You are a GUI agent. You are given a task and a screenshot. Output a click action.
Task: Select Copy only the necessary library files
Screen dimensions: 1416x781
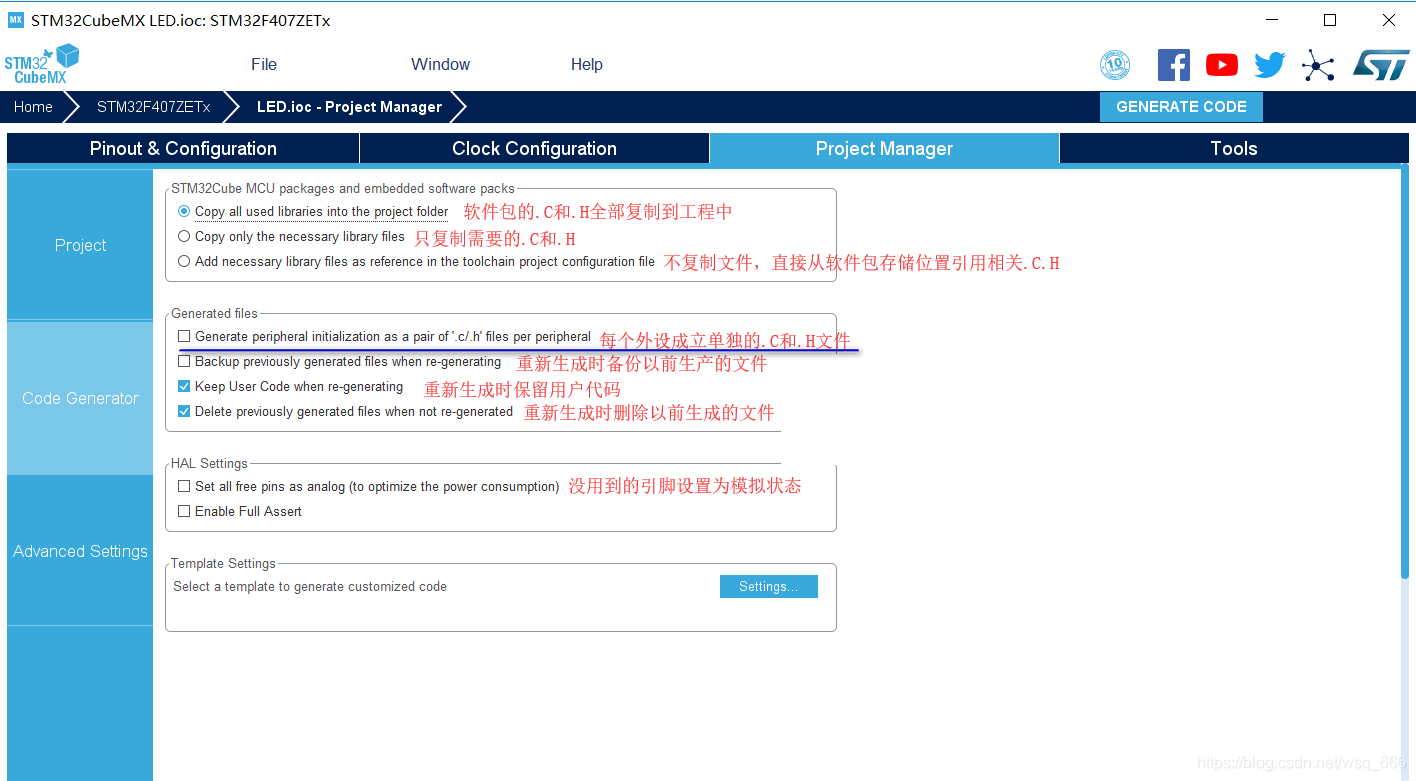184,237
